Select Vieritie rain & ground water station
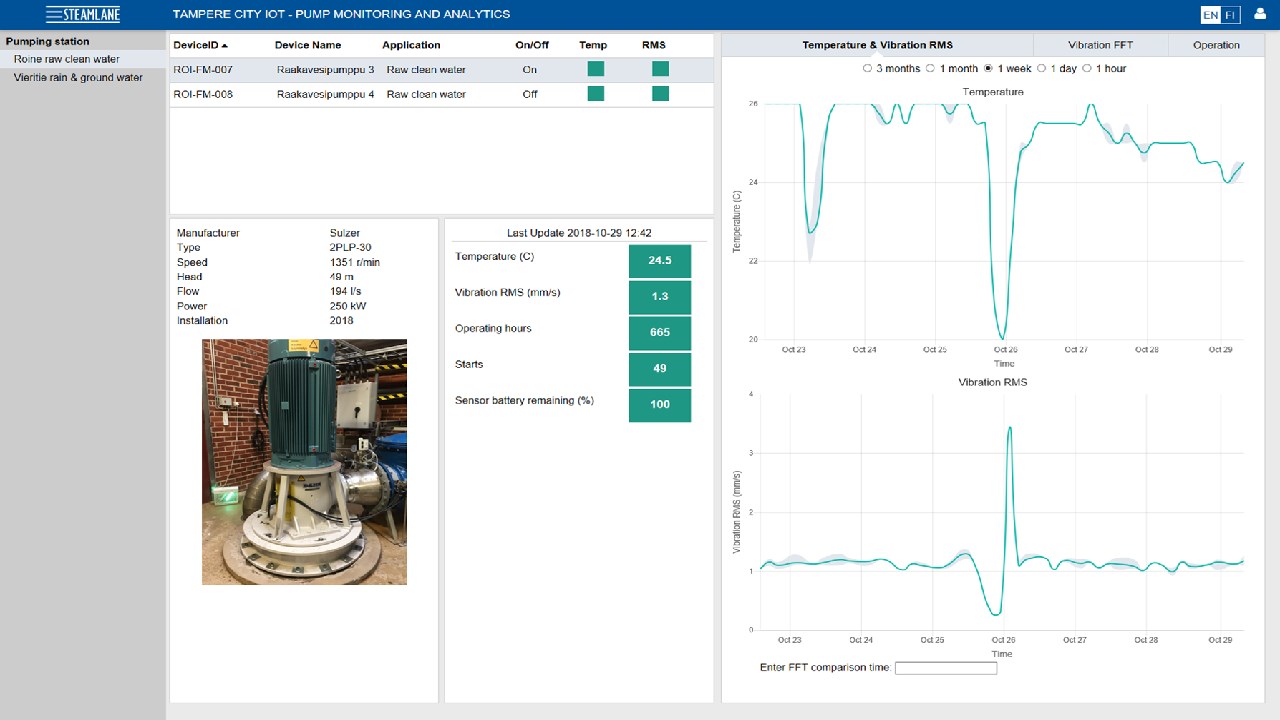The image size is (1280, 720). click(78, 77)
